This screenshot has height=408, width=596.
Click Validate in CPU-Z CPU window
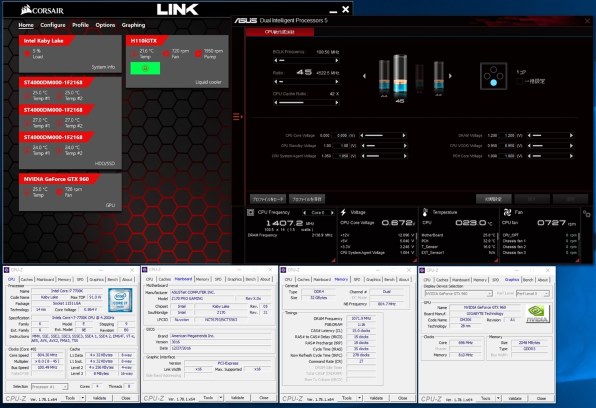100,398
